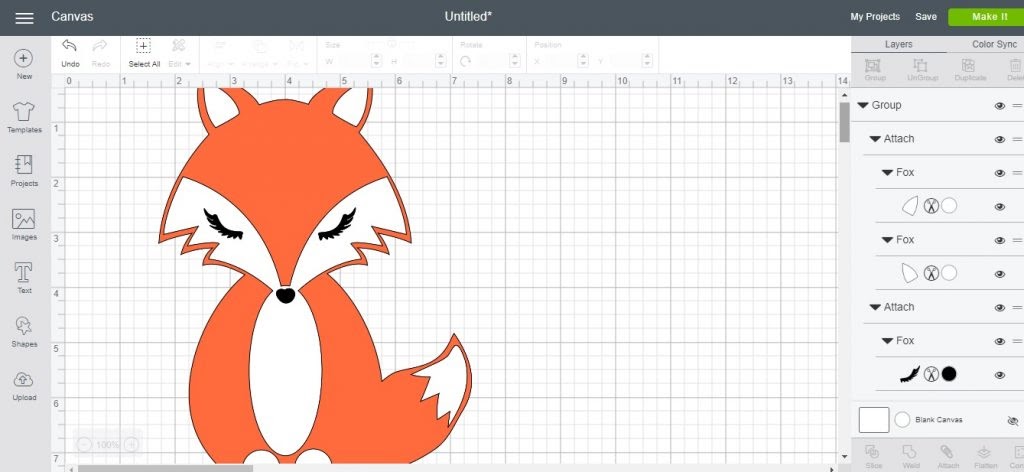Select the Group layer name

tap(886, 105)
